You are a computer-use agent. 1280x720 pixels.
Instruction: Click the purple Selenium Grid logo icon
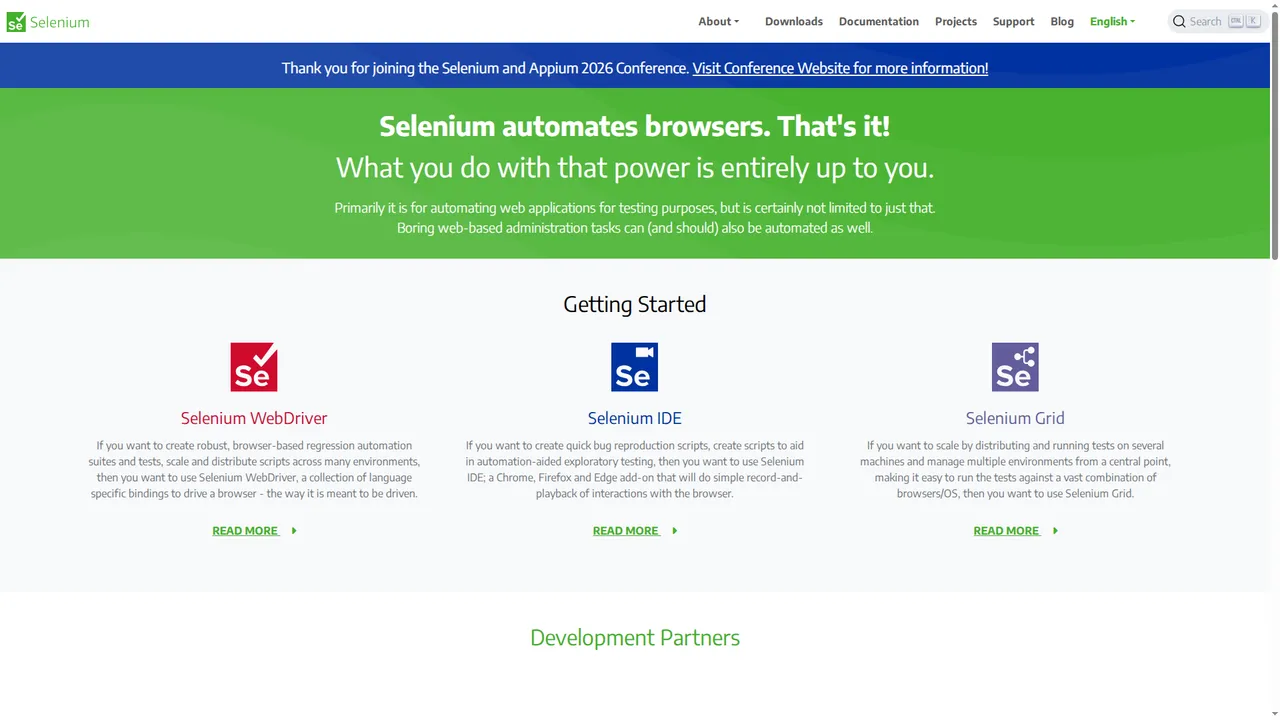1015,367
